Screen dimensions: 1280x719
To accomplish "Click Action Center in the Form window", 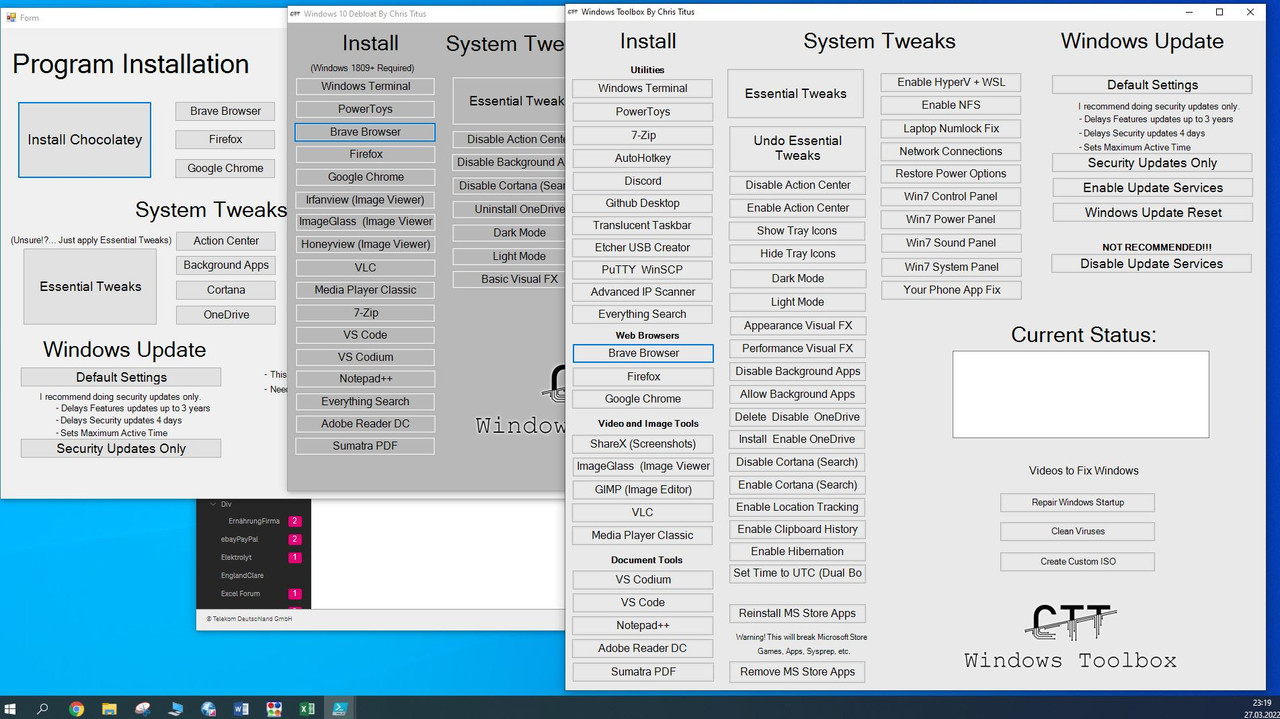I will pos(226,241).
